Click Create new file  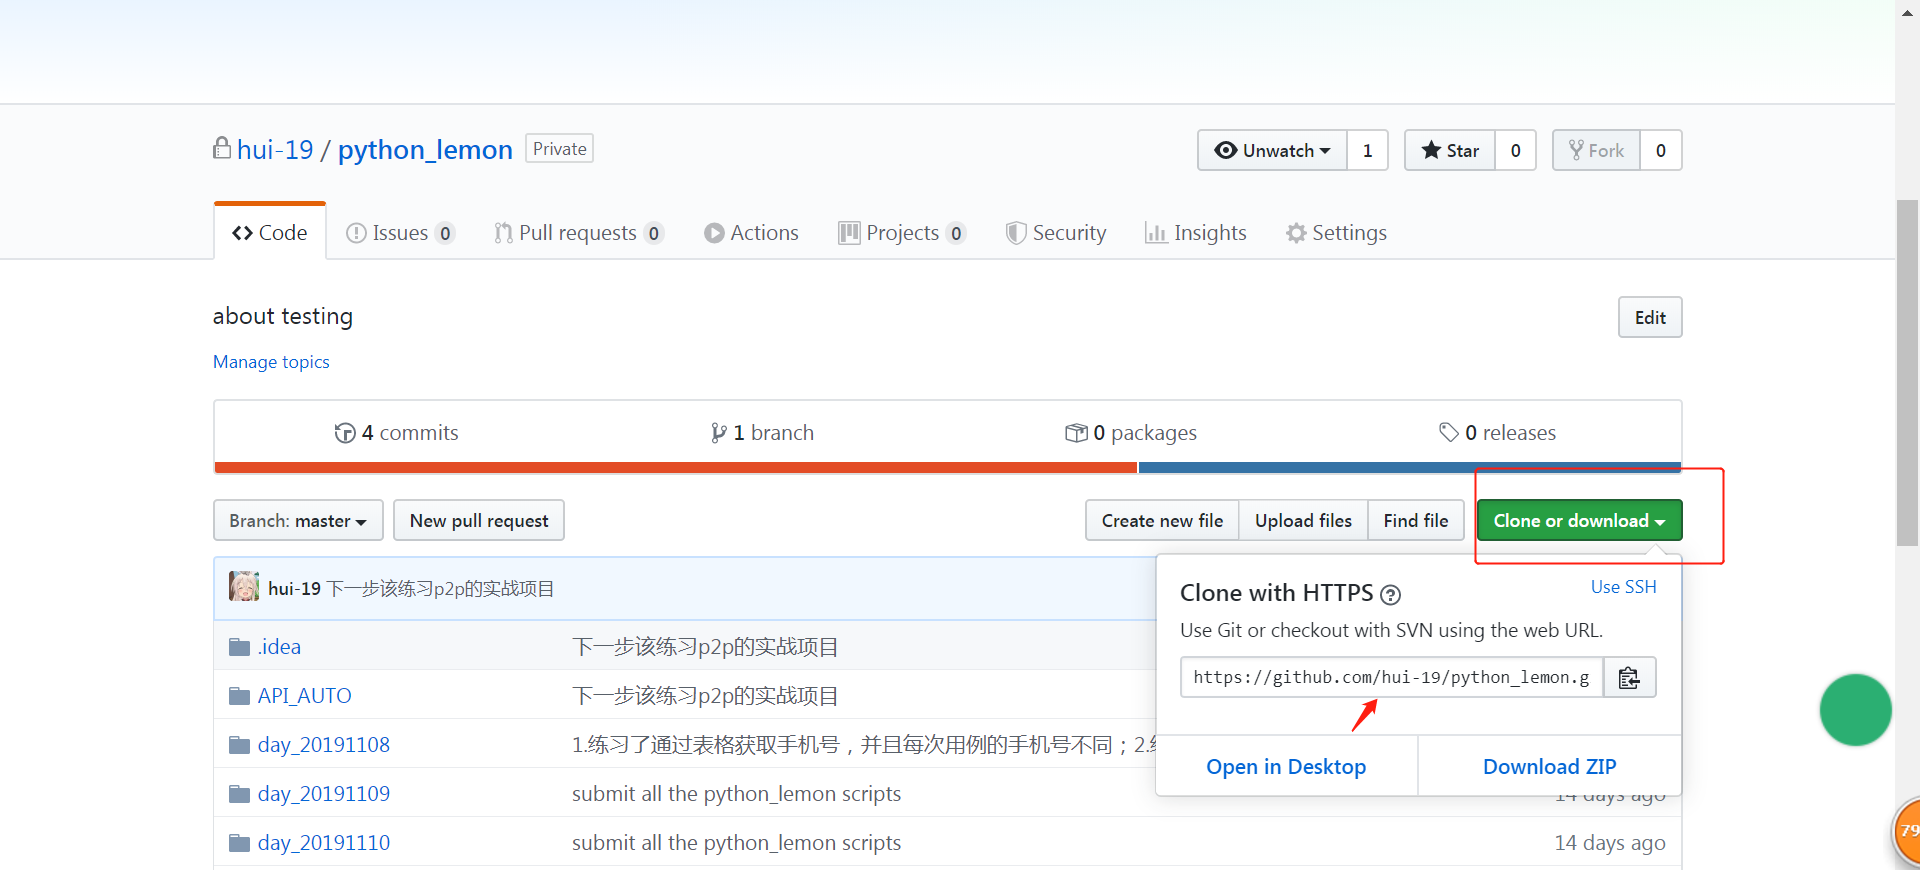point(1162,520)
